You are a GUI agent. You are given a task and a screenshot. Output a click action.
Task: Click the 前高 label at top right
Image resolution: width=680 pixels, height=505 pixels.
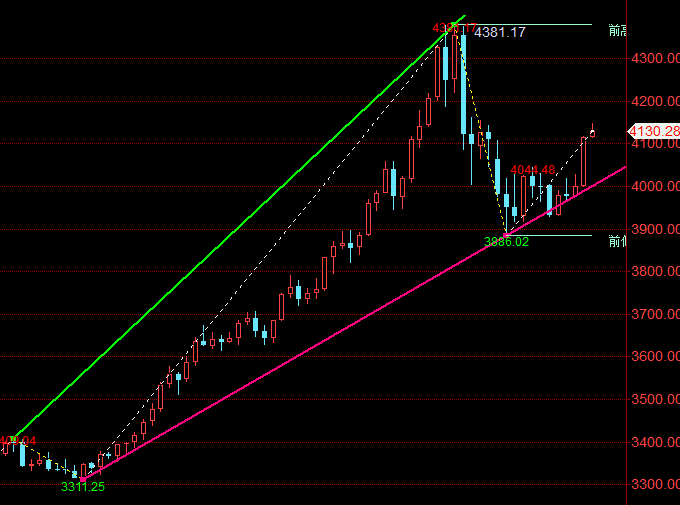617,31
